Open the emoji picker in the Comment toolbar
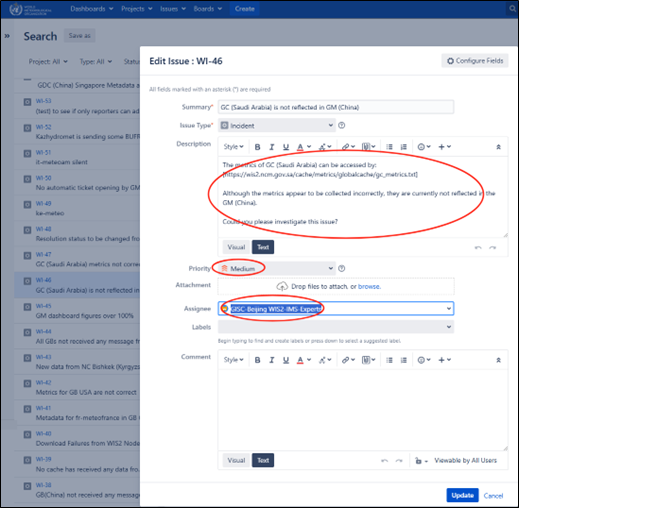 click(x=426, y=359)
